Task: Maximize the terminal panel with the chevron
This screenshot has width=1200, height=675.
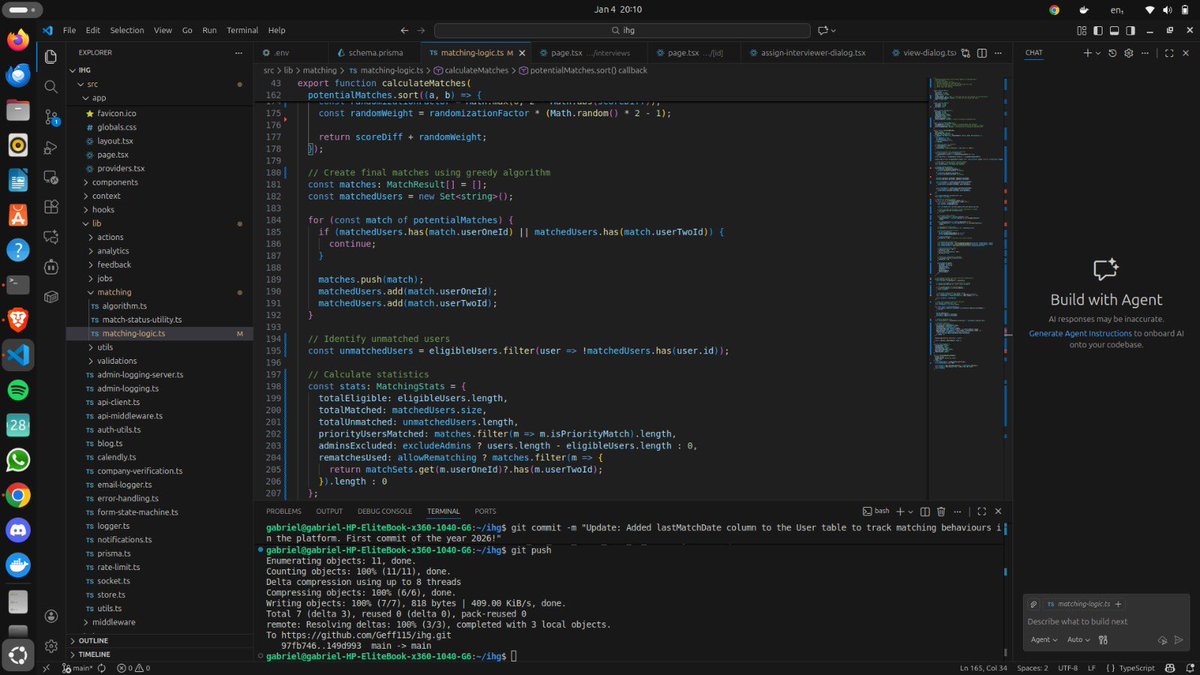Action: tap(983, 511)
